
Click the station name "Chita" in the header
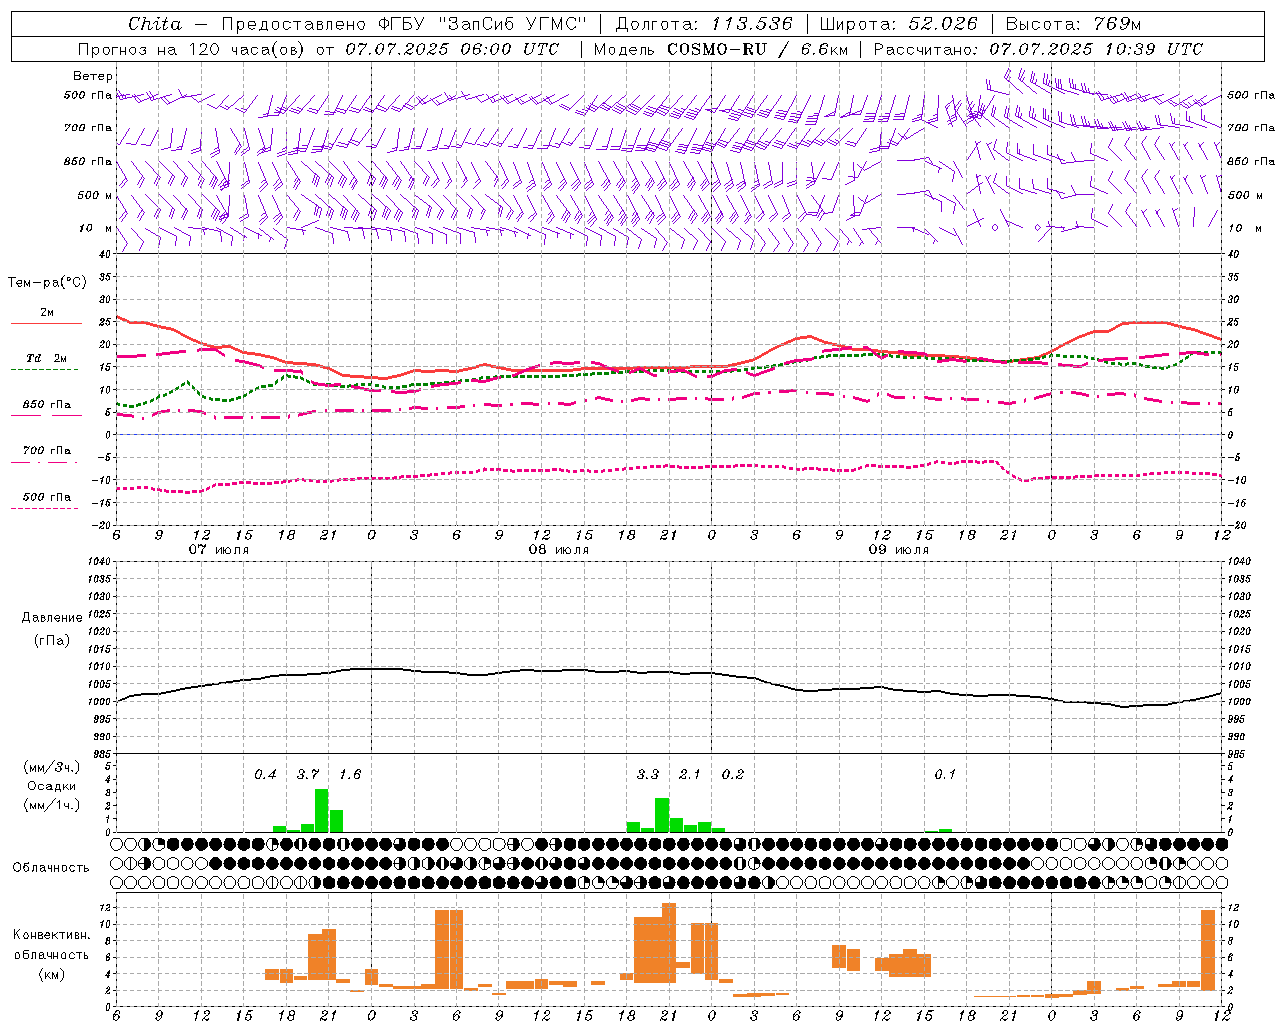(x=155, y=24)
